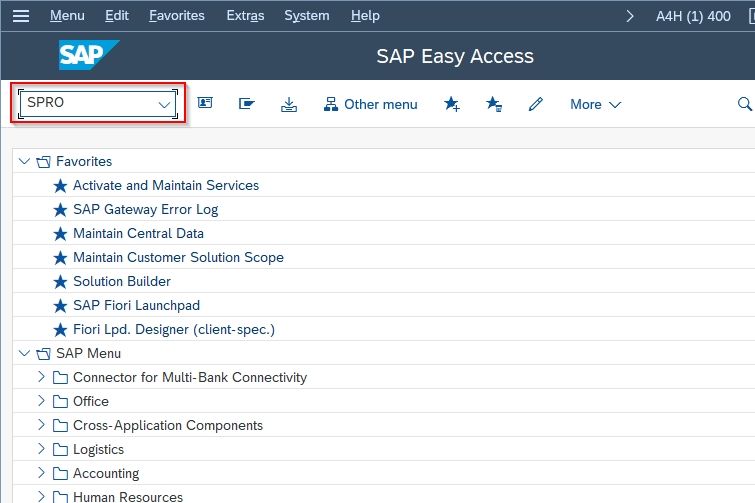755x503 pixels.
Task: Expand the menu bar overflow arrow
Action: click(629, 16)
